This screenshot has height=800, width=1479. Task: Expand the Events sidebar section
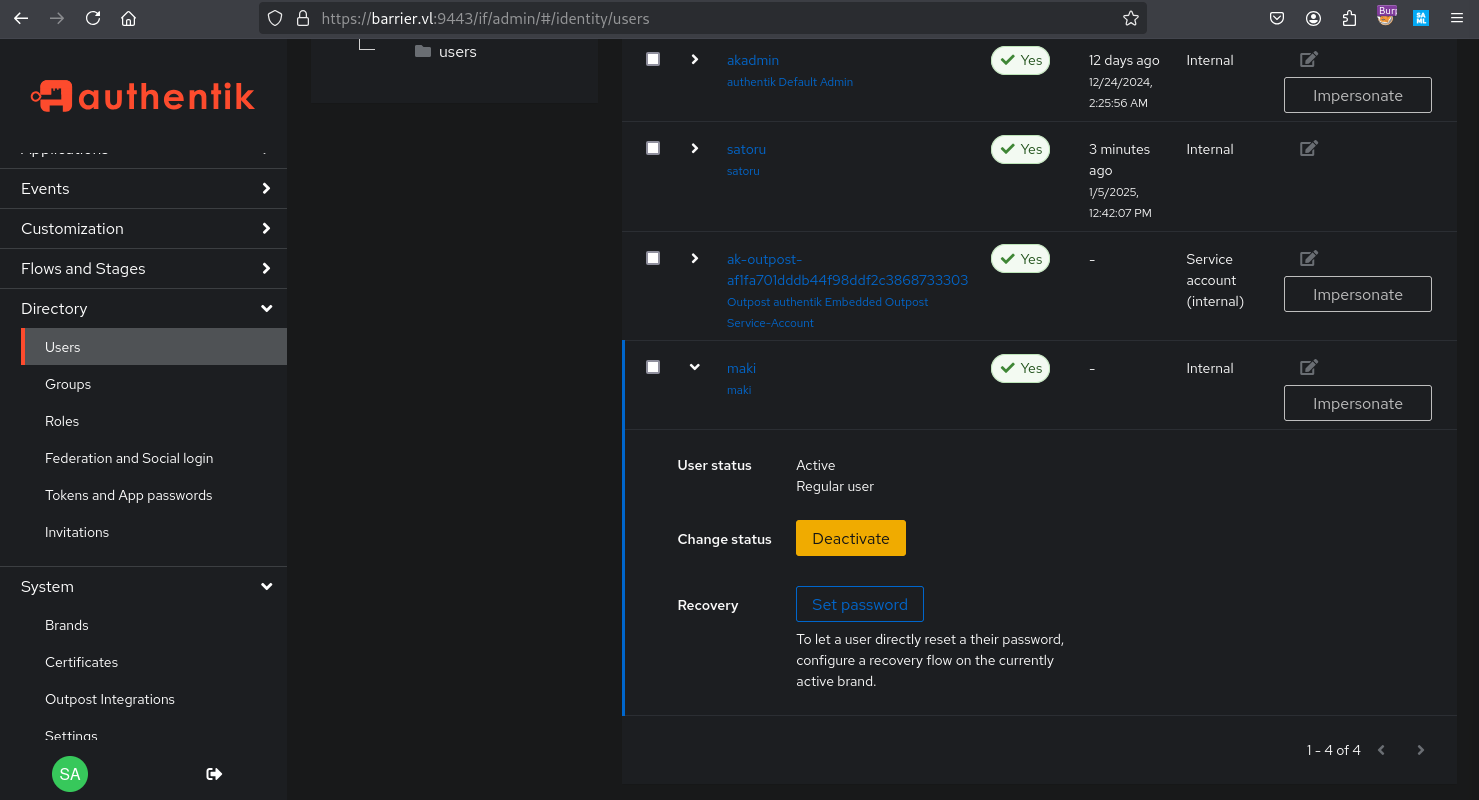click(143, 189)
